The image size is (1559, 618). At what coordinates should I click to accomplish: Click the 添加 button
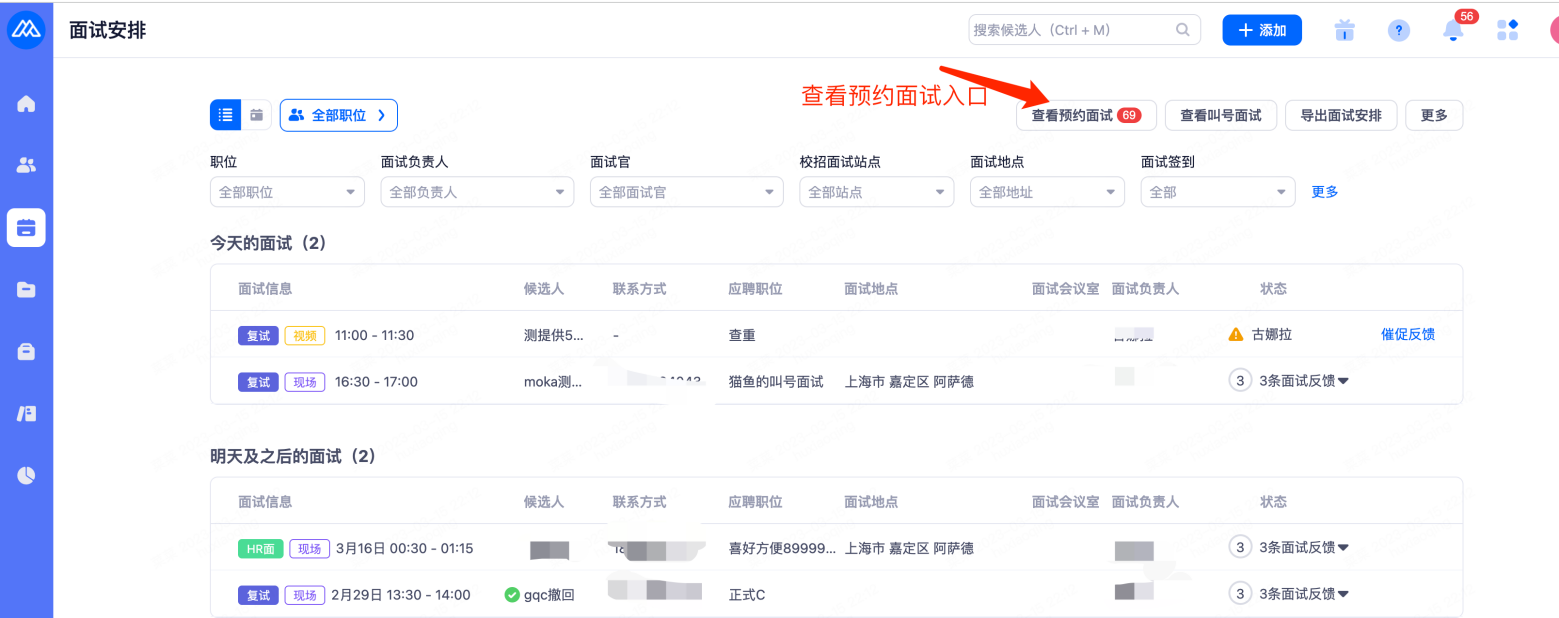tap(1261, 30)
